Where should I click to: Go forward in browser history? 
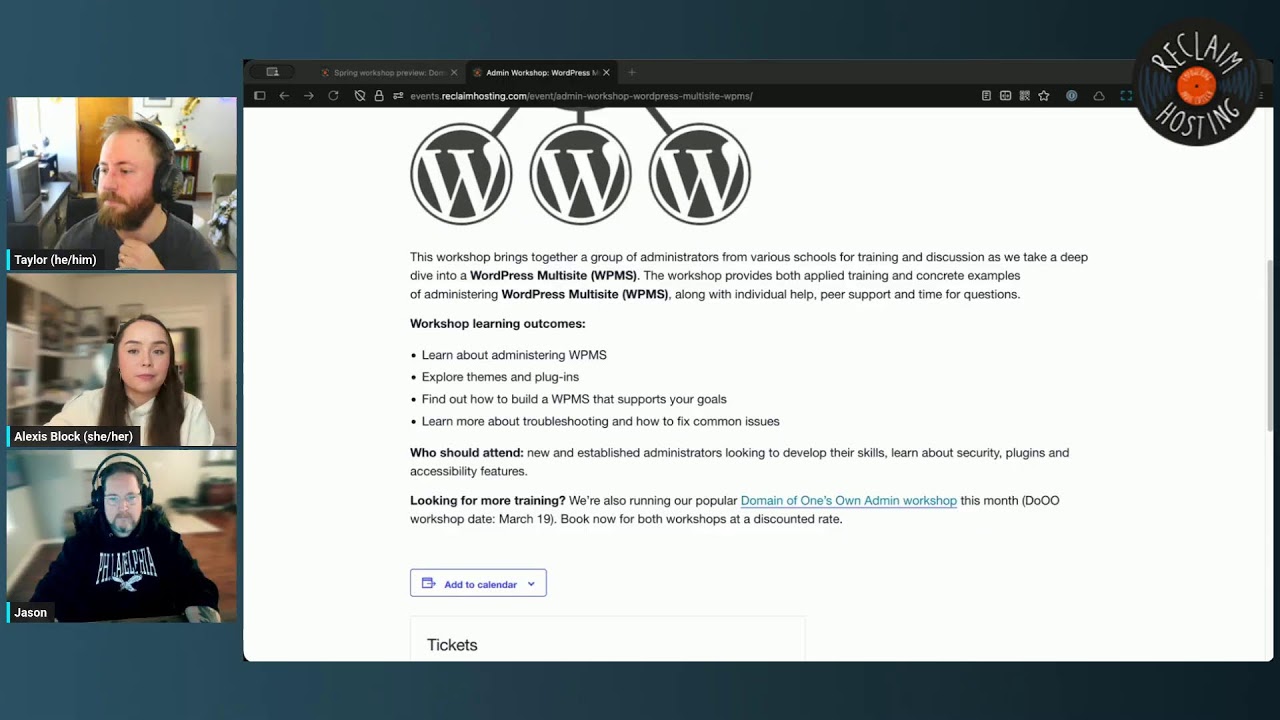[x=308, y=96]
